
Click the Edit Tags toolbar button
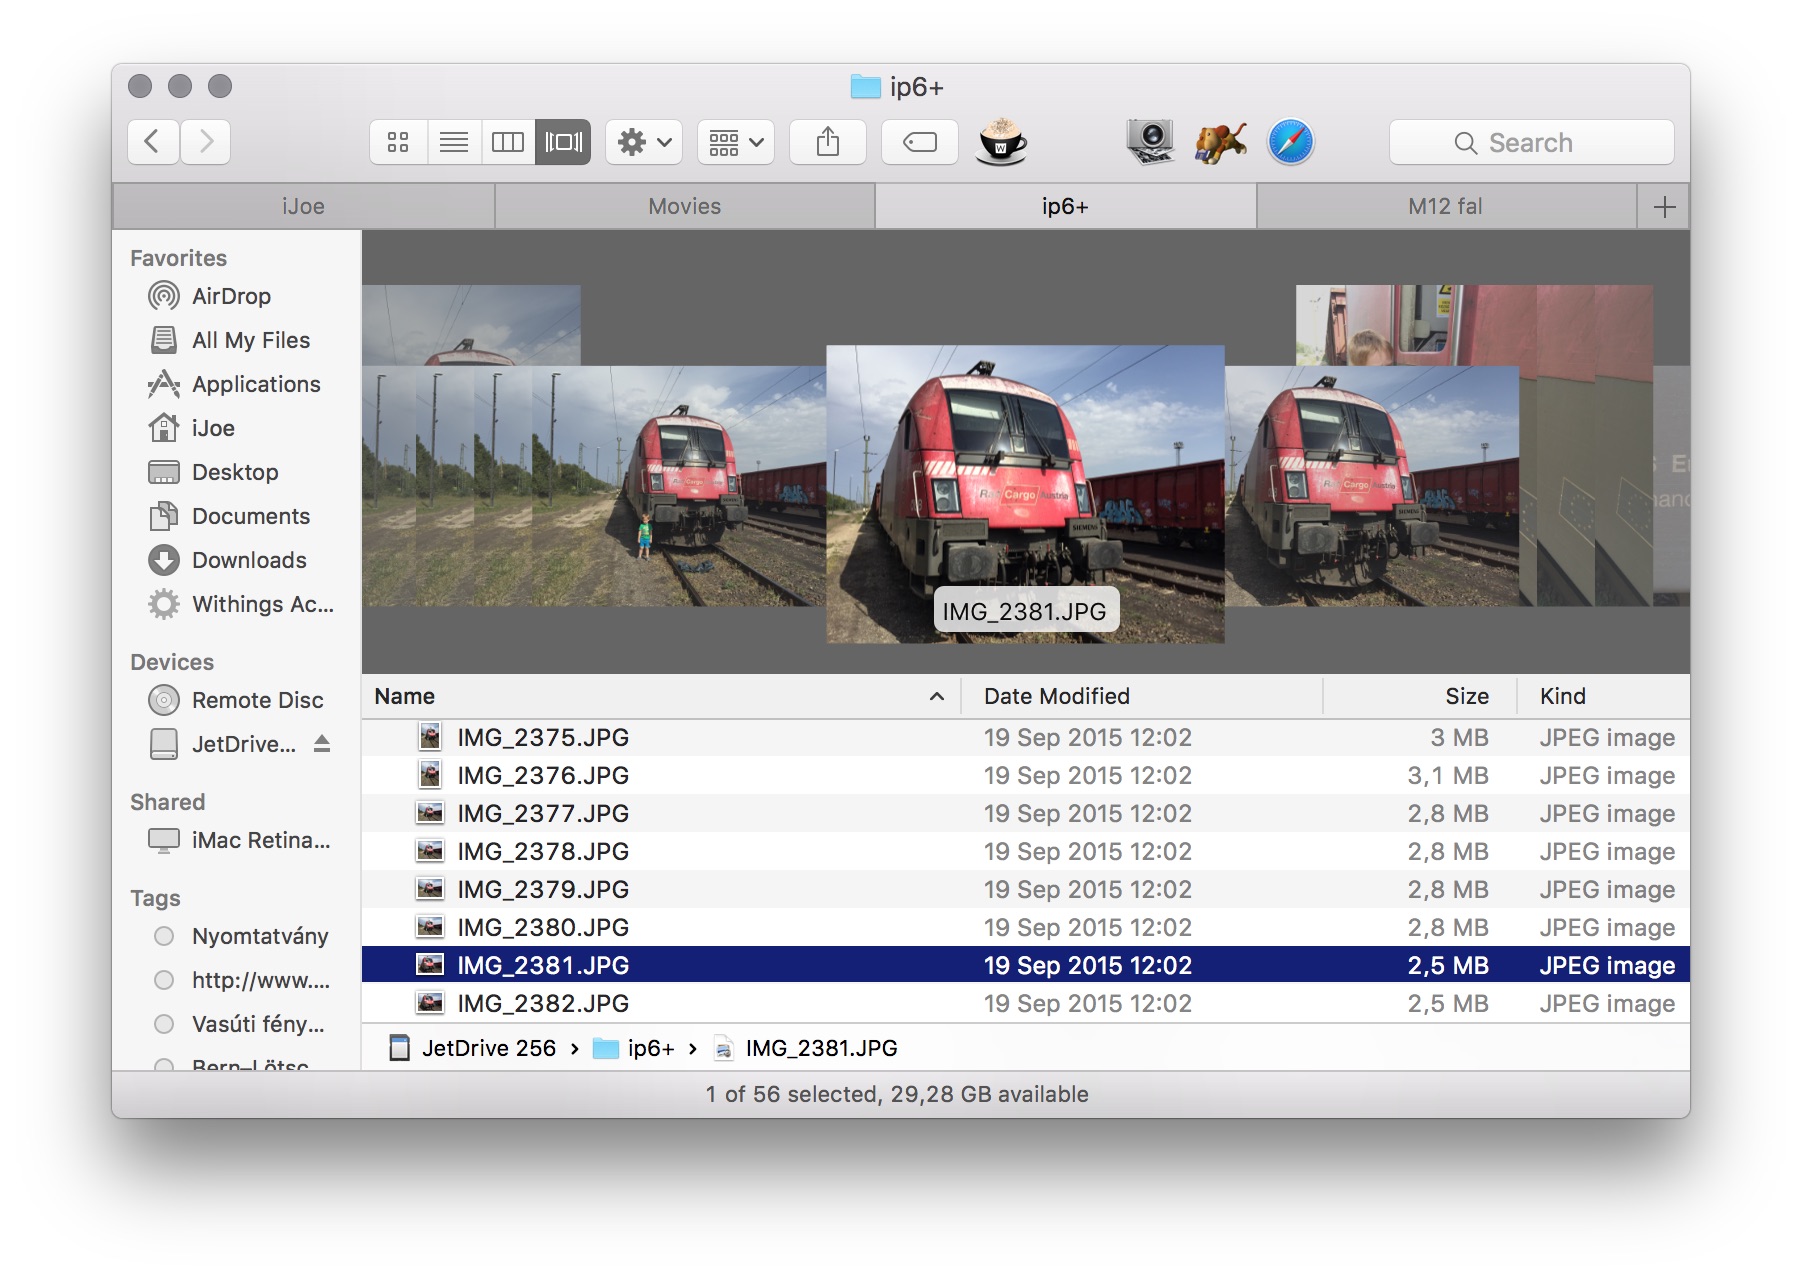920,142
